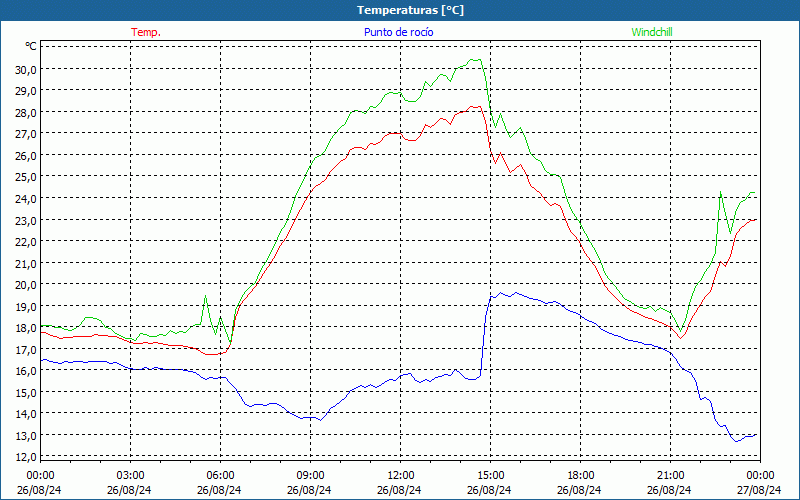
Task: Click the '15:00' time axis label
Action: click(490, 476)
